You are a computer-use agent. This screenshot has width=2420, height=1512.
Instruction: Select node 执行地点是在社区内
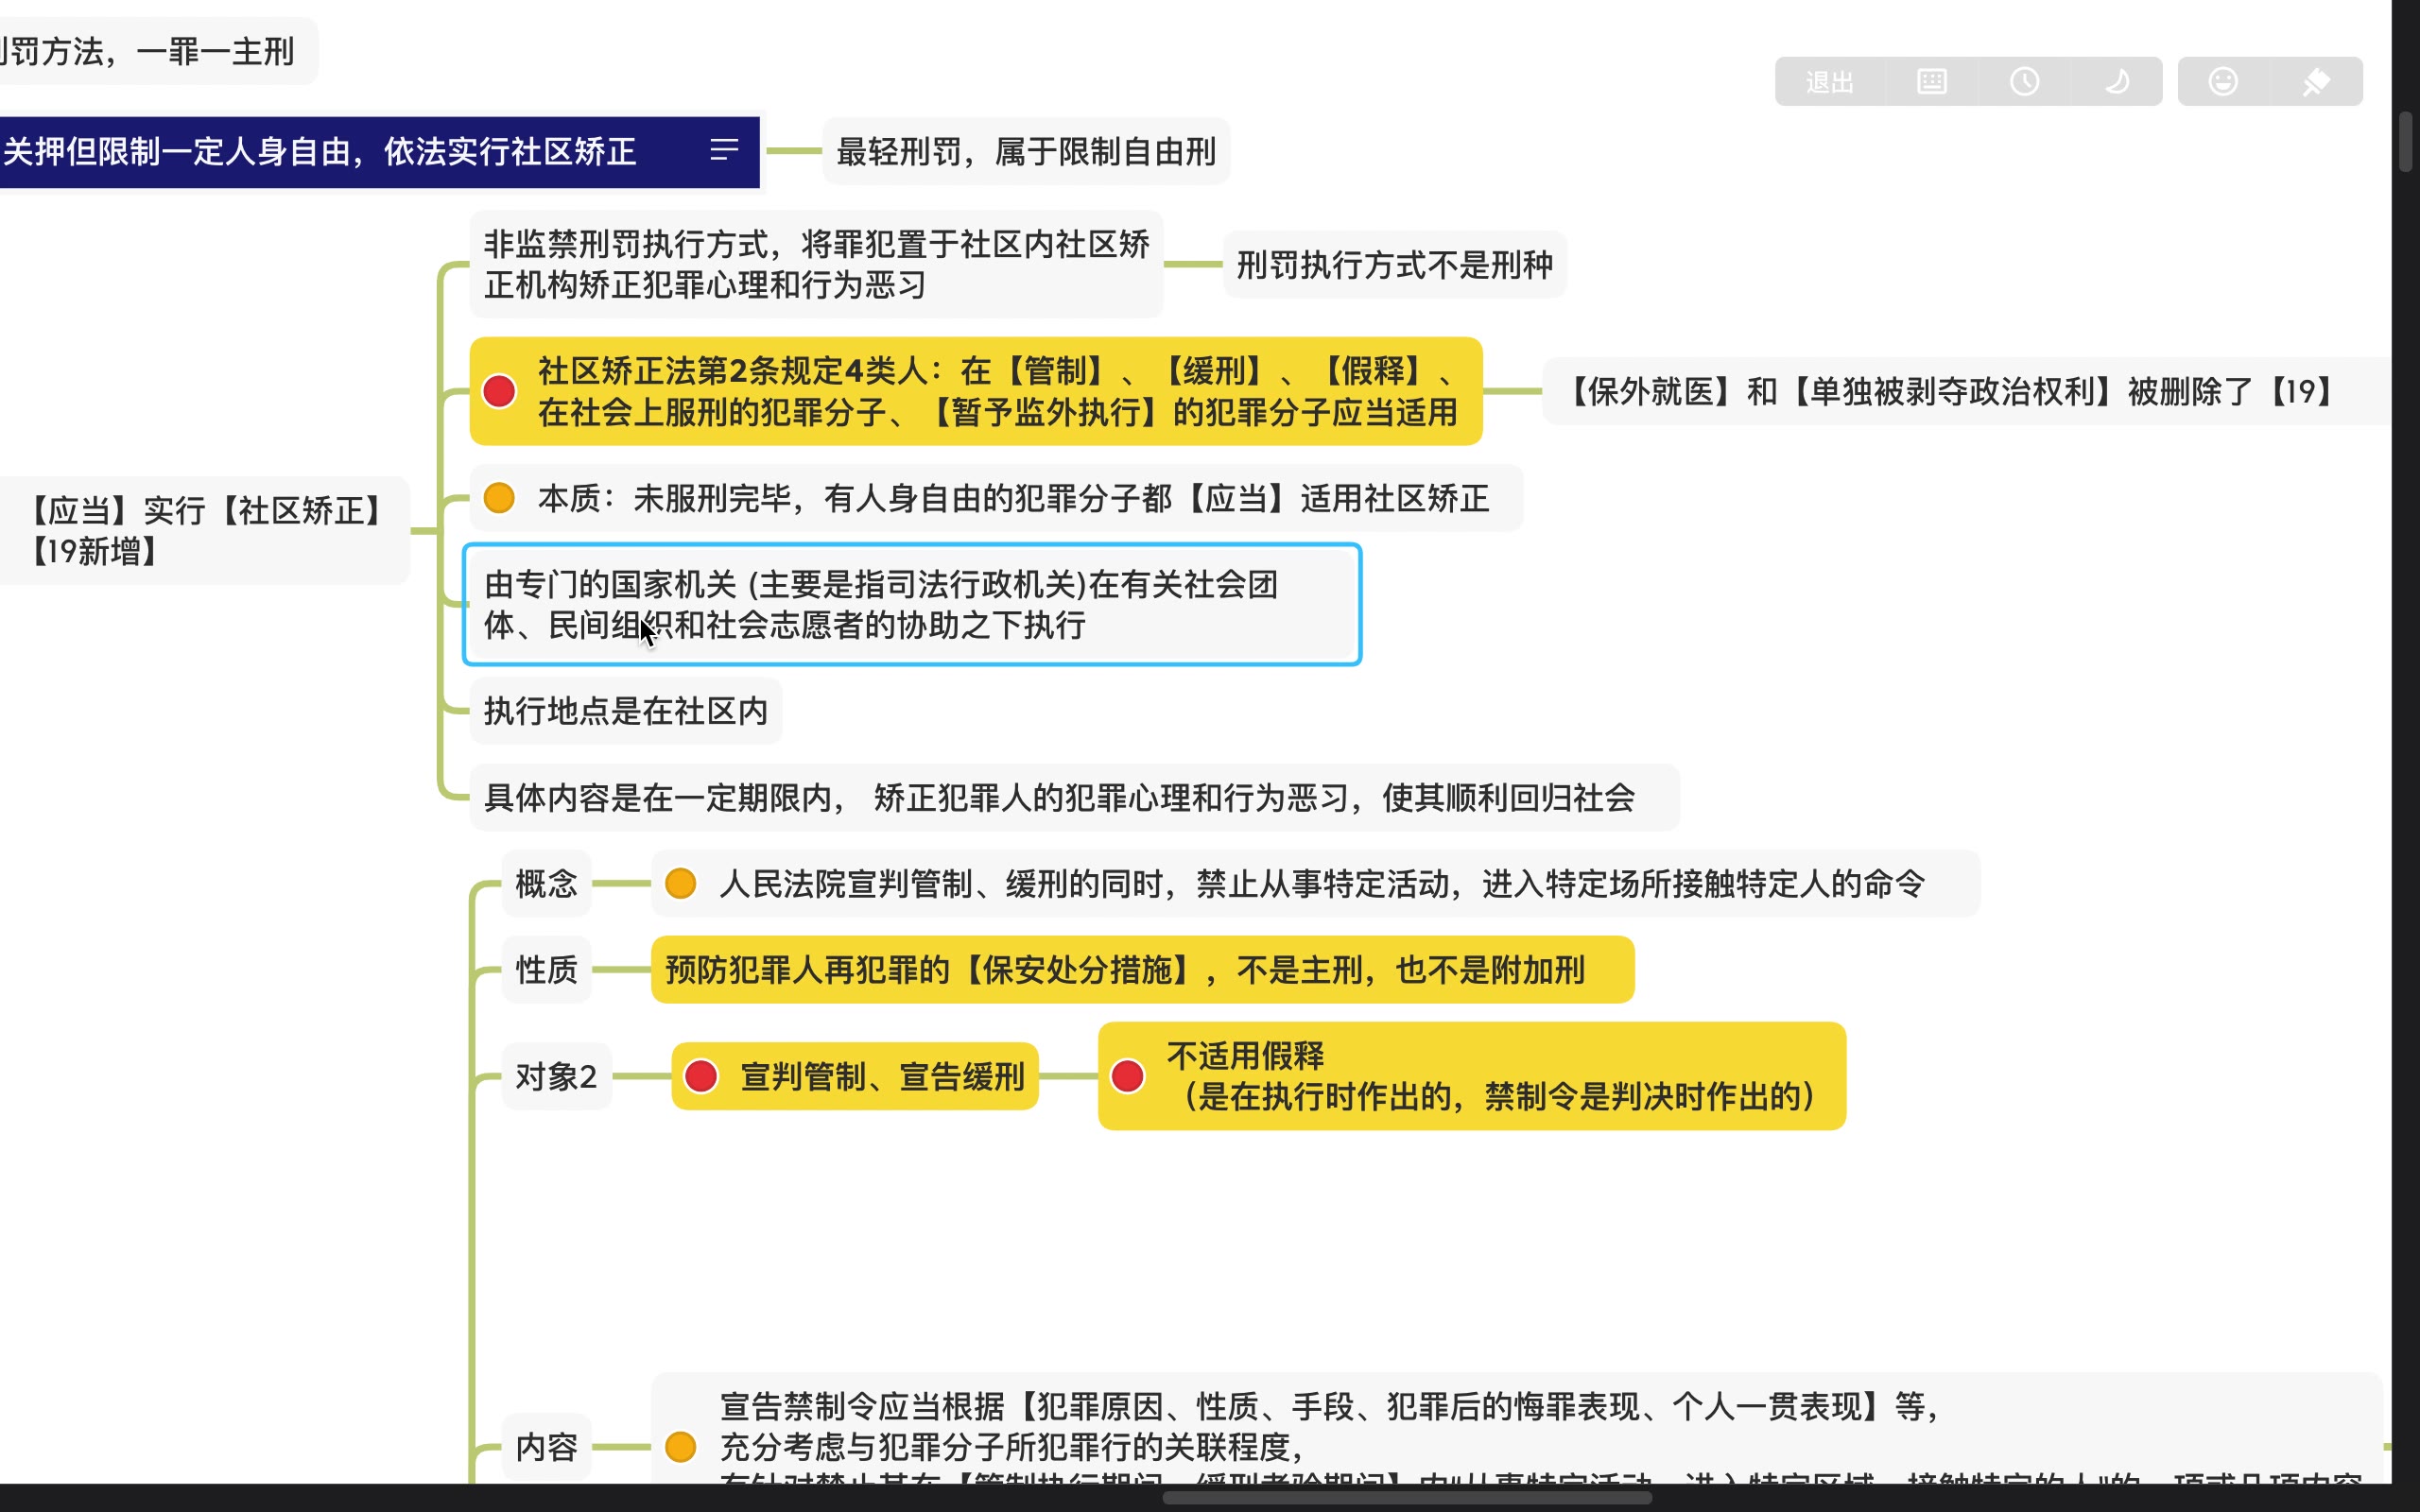point(626,711)
